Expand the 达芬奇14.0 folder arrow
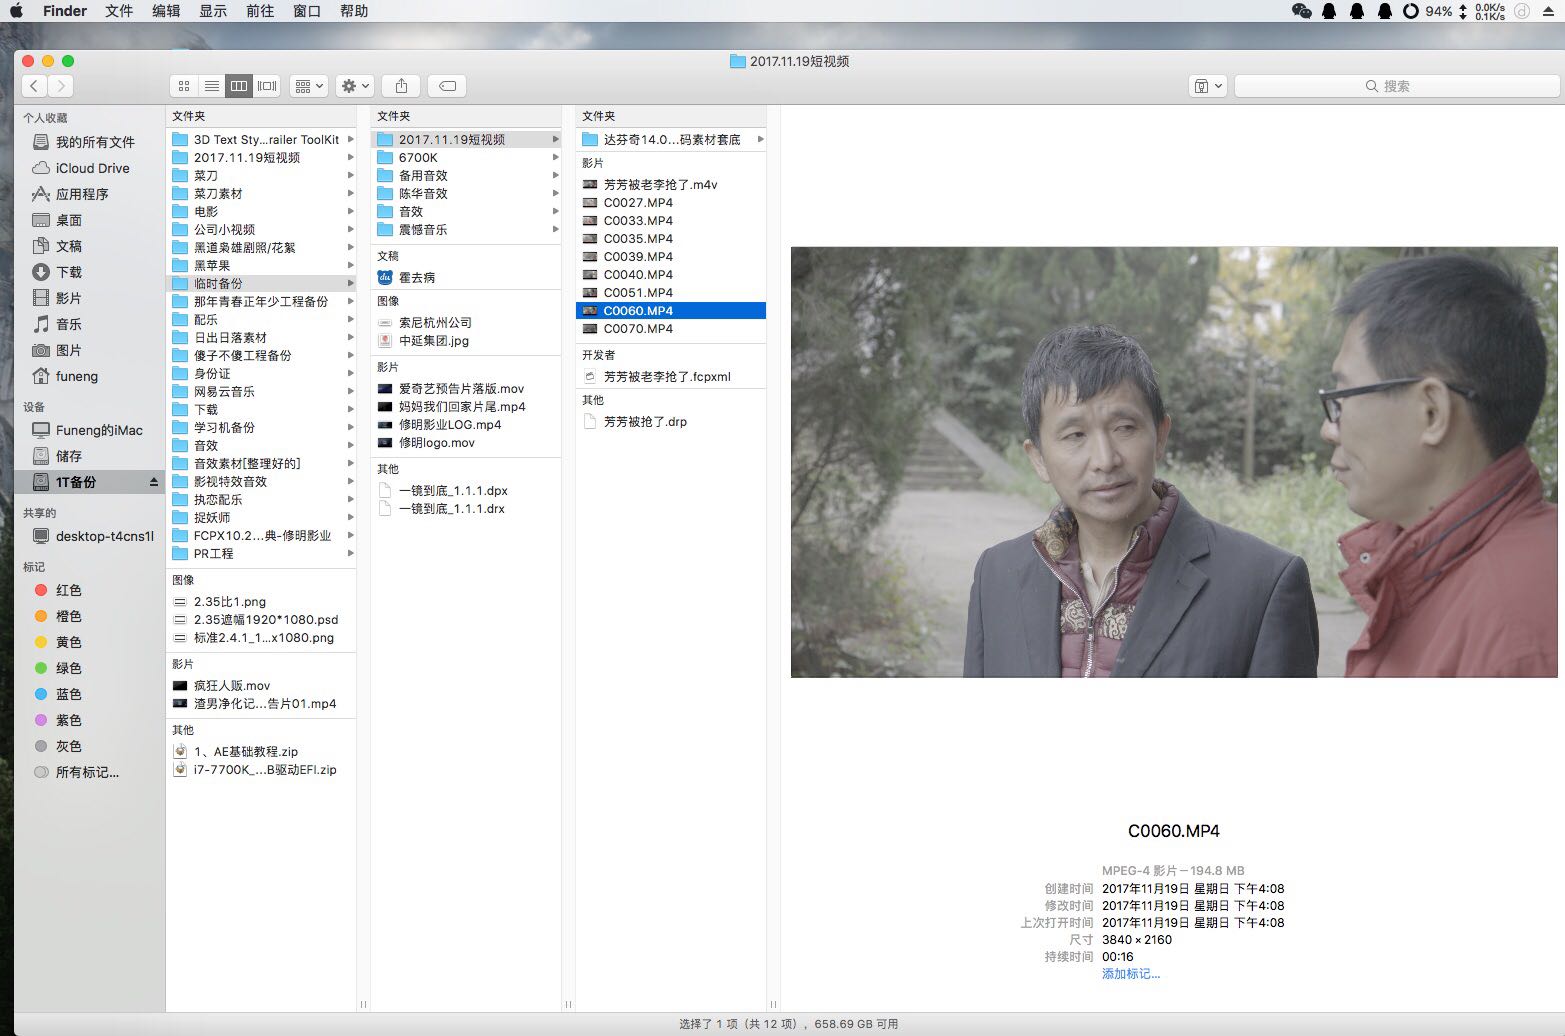The image size is (1565, 1036). click(x=761, y=140)
